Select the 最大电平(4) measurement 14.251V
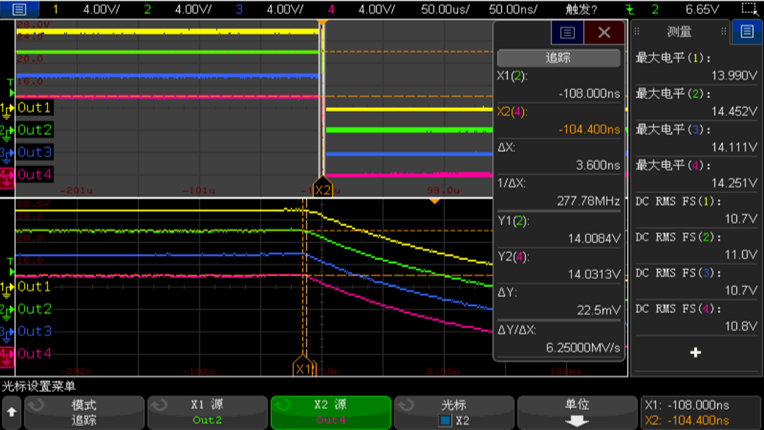 coord(696,174)
